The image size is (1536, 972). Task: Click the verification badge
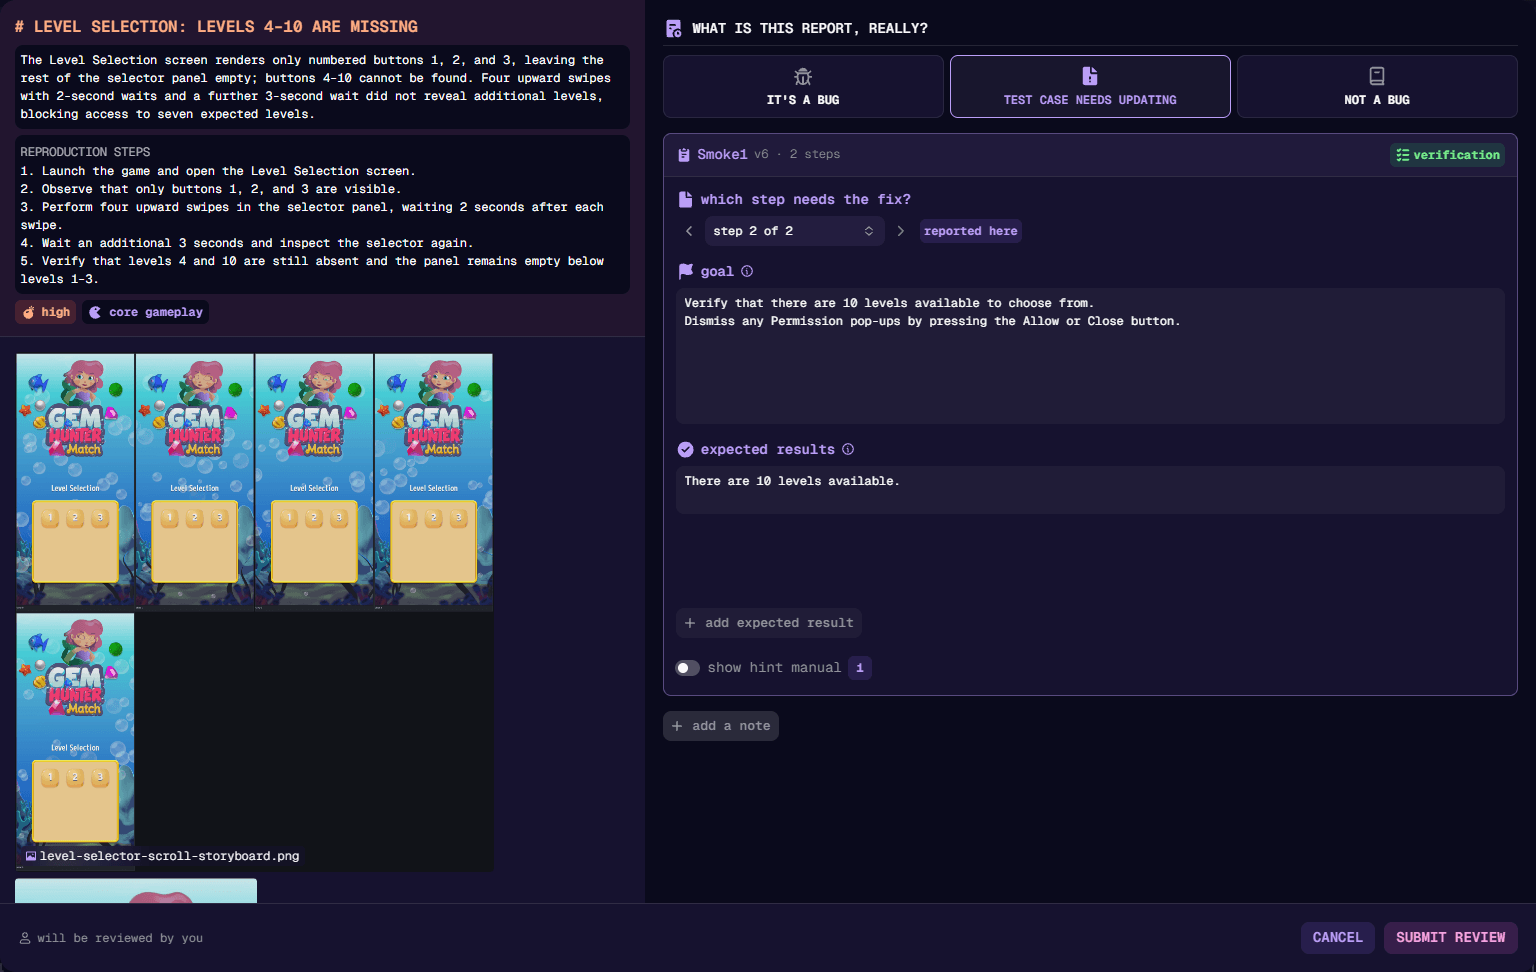click(x=1448, y=155)
